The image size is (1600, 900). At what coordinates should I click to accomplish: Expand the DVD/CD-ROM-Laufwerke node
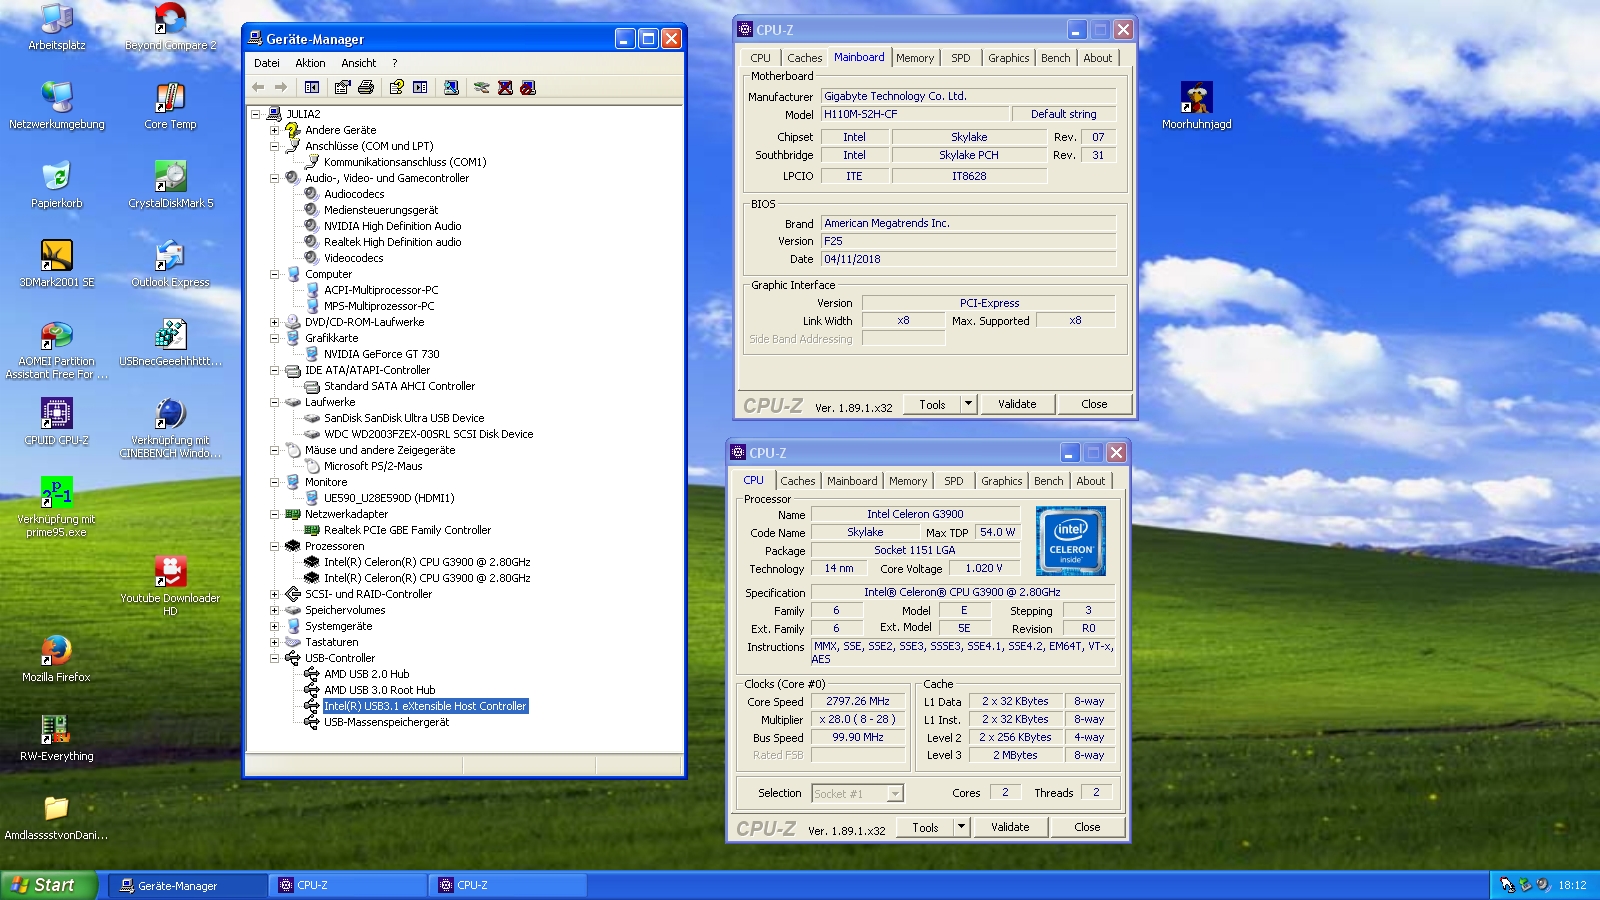pyautogui.click(x=274, y=322)
